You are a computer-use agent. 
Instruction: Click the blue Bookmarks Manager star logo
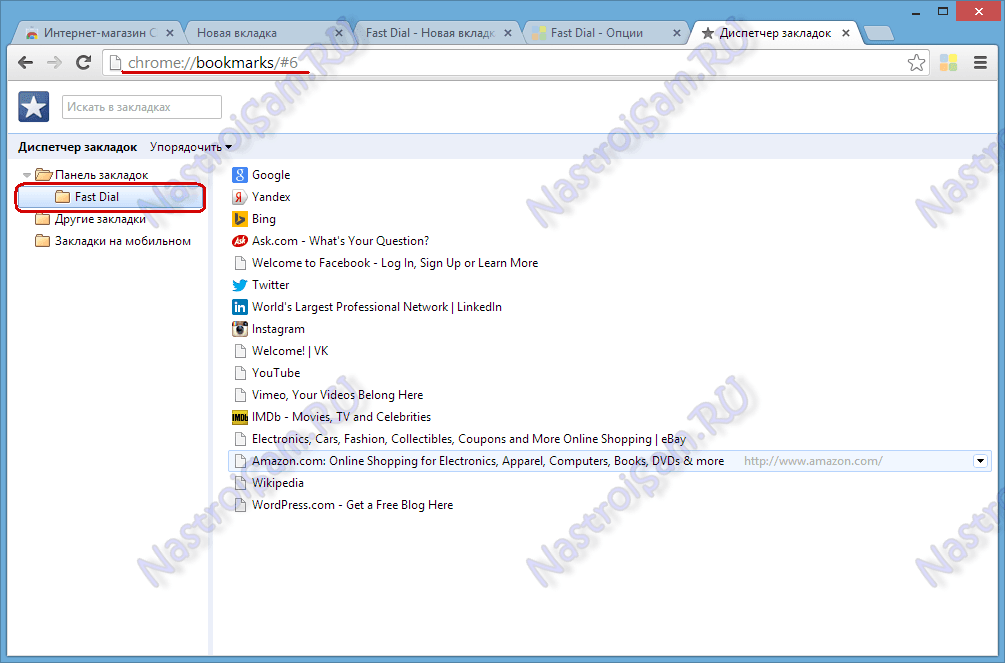pos(33,106)
